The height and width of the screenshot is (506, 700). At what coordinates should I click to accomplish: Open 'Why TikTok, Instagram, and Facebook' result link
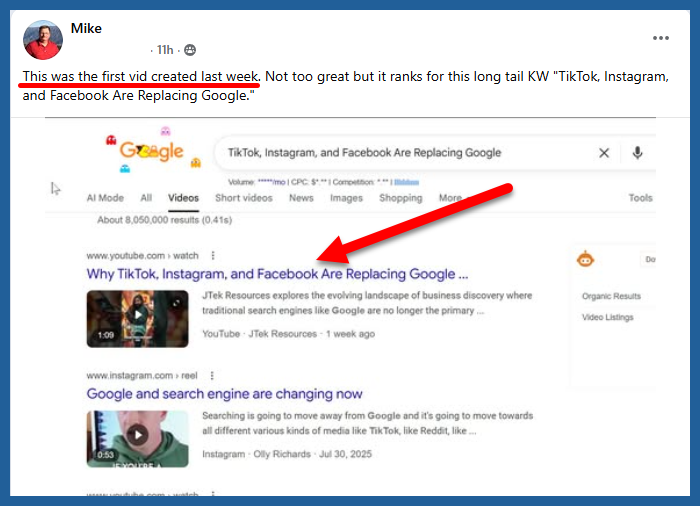coord(277,274)
